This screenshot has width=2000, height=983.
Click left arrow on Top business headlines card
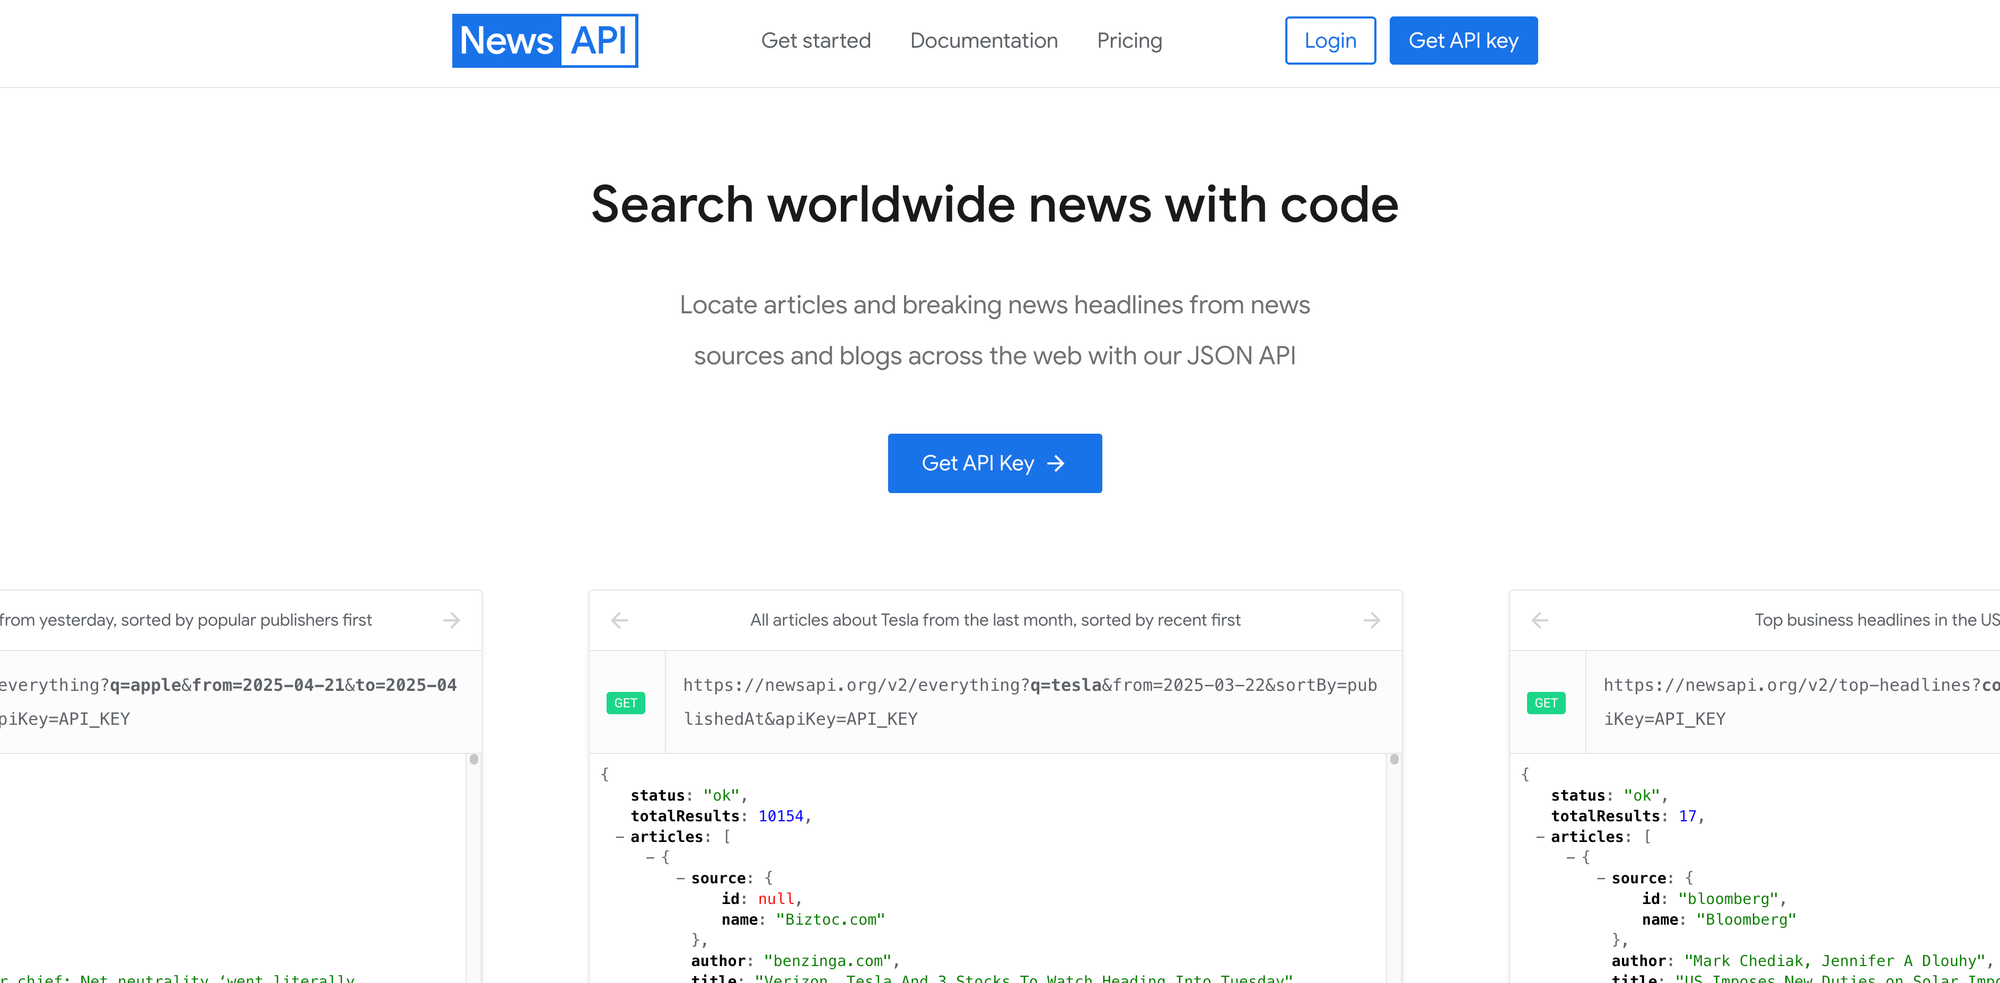point(1540,620)
